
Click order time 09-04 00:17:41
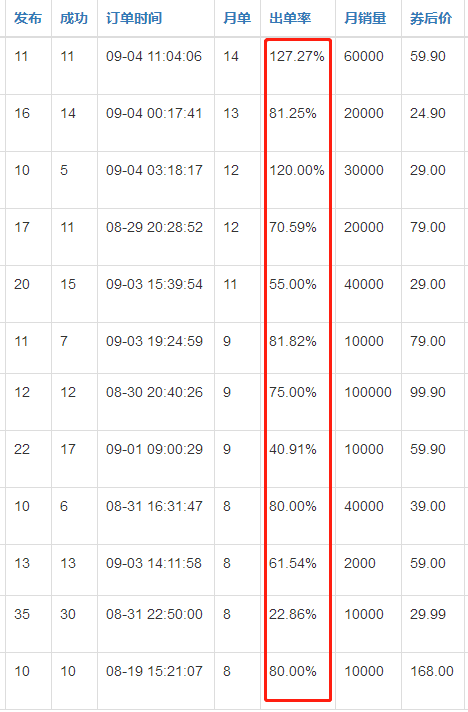coord(154,114)
